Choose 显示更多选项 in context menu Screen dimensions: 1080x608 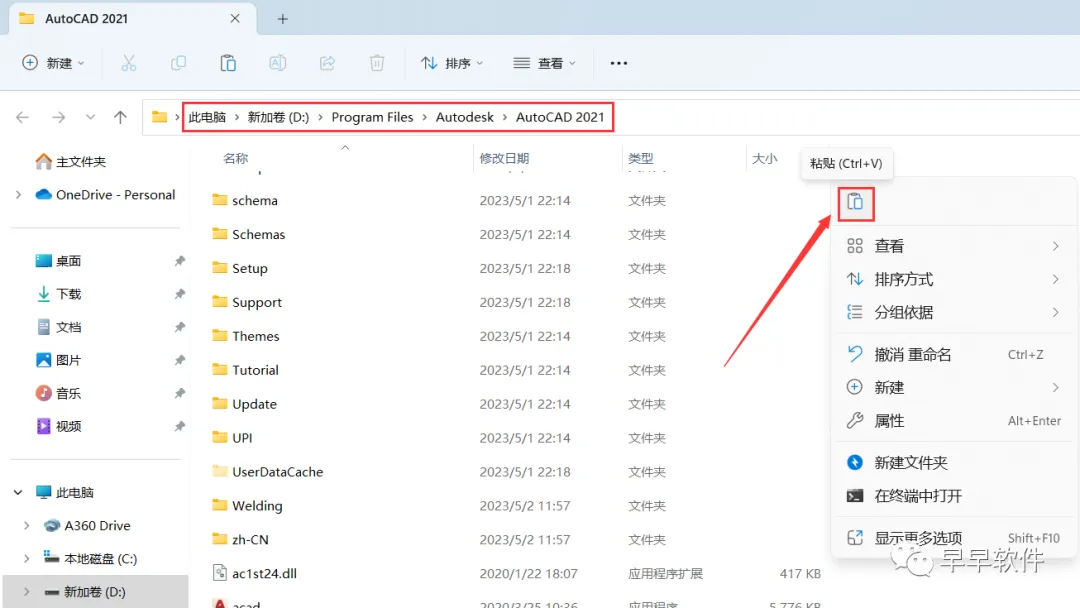(953, 538)
